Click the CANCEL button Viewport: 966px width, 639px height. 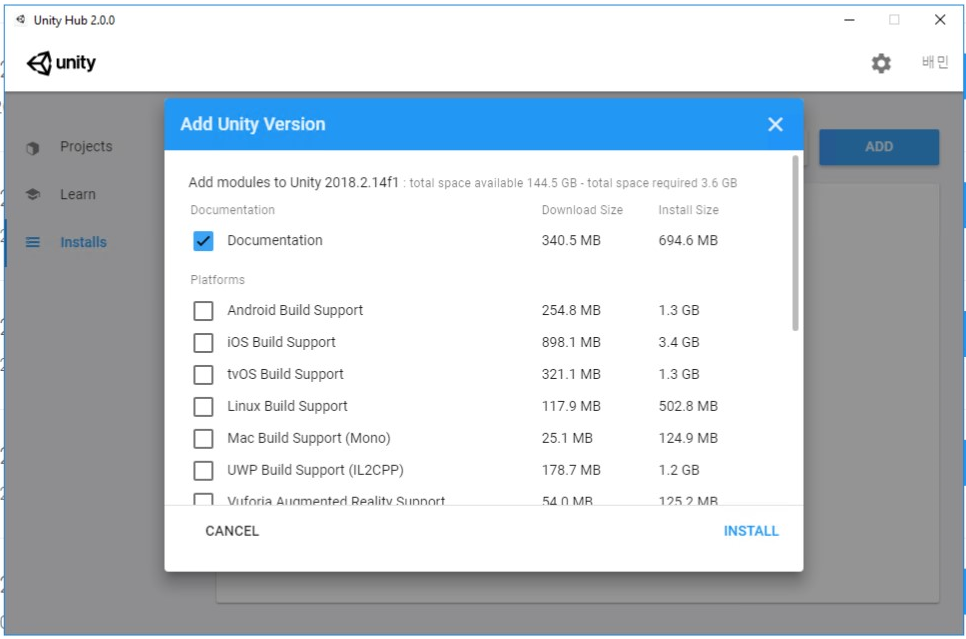point(232,531)
